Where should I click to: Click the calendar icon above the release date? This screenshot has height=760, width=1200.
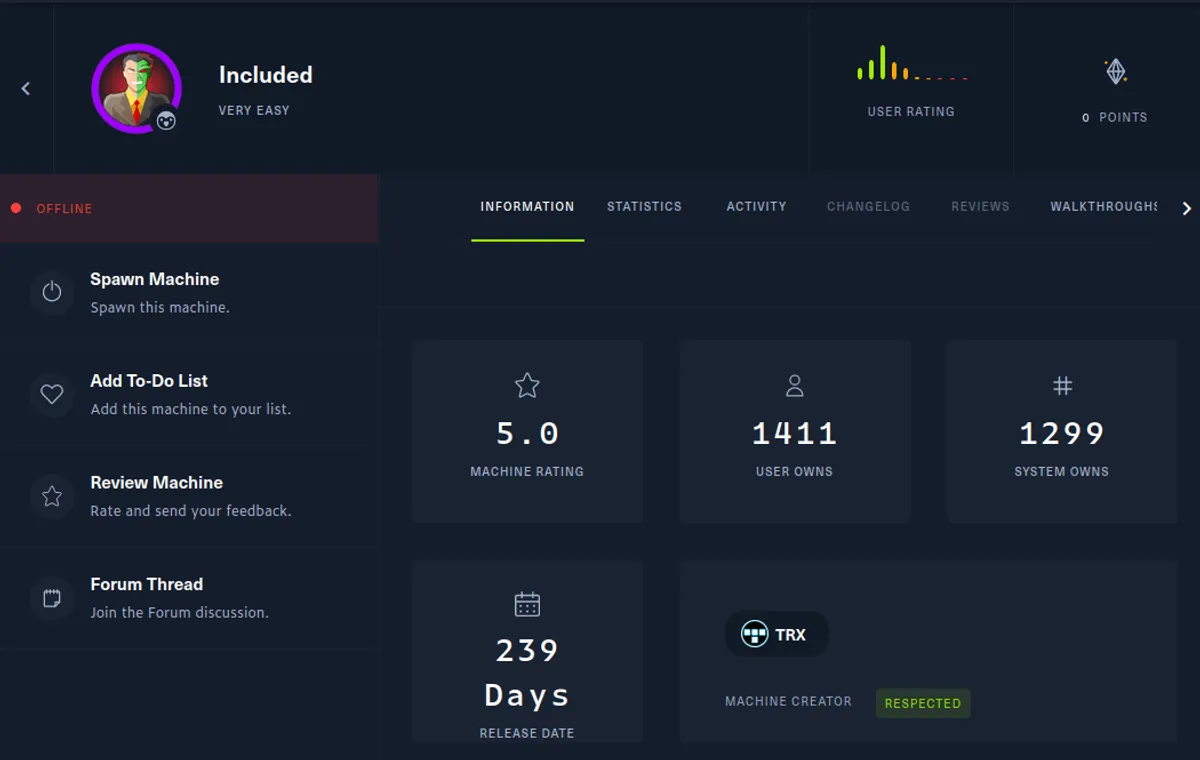point(527,603)
